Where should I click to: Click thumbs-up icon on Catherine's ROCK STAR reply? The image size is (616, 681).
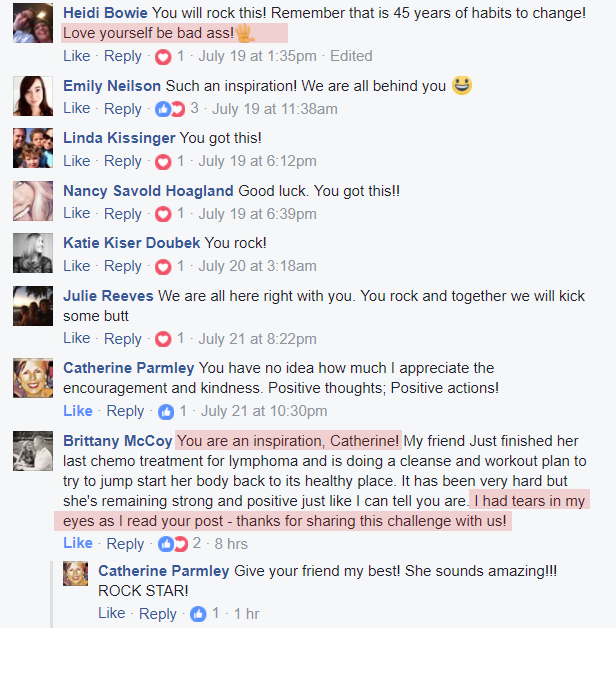click(198, 614)
